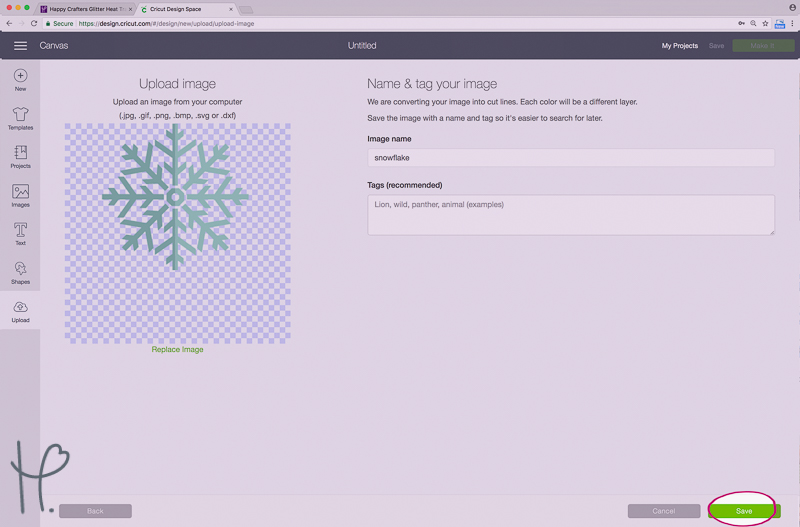Viewport: 800px width, 527px height.
Task: Click the Canvas label in header
Action: 54,46
